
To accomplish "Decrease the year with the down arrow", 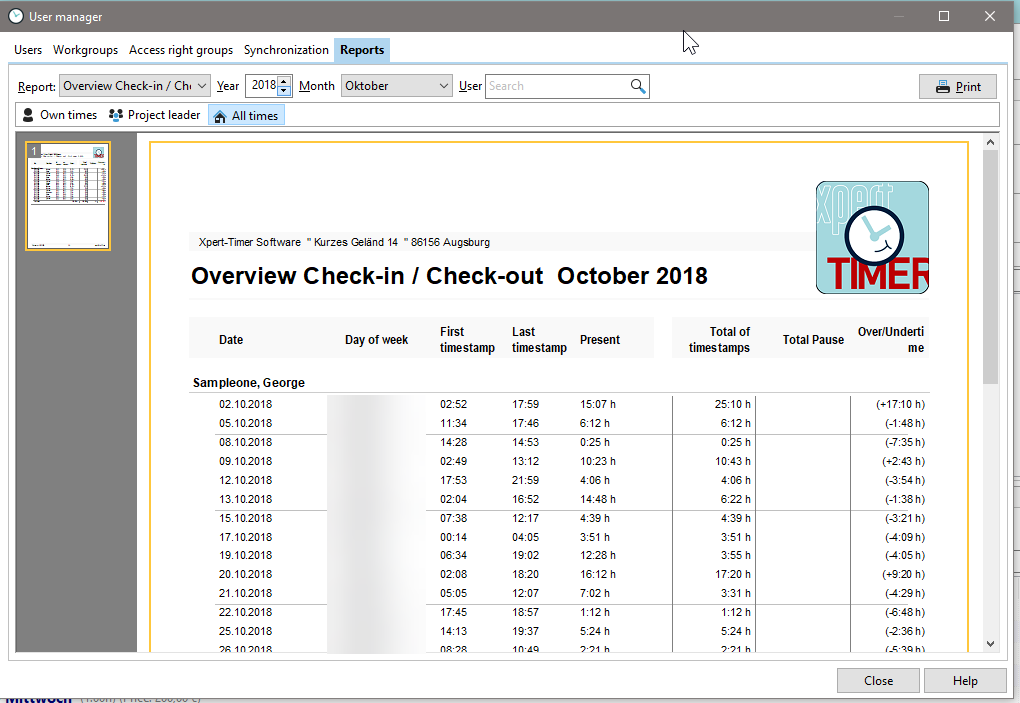I will coord(284,91).
